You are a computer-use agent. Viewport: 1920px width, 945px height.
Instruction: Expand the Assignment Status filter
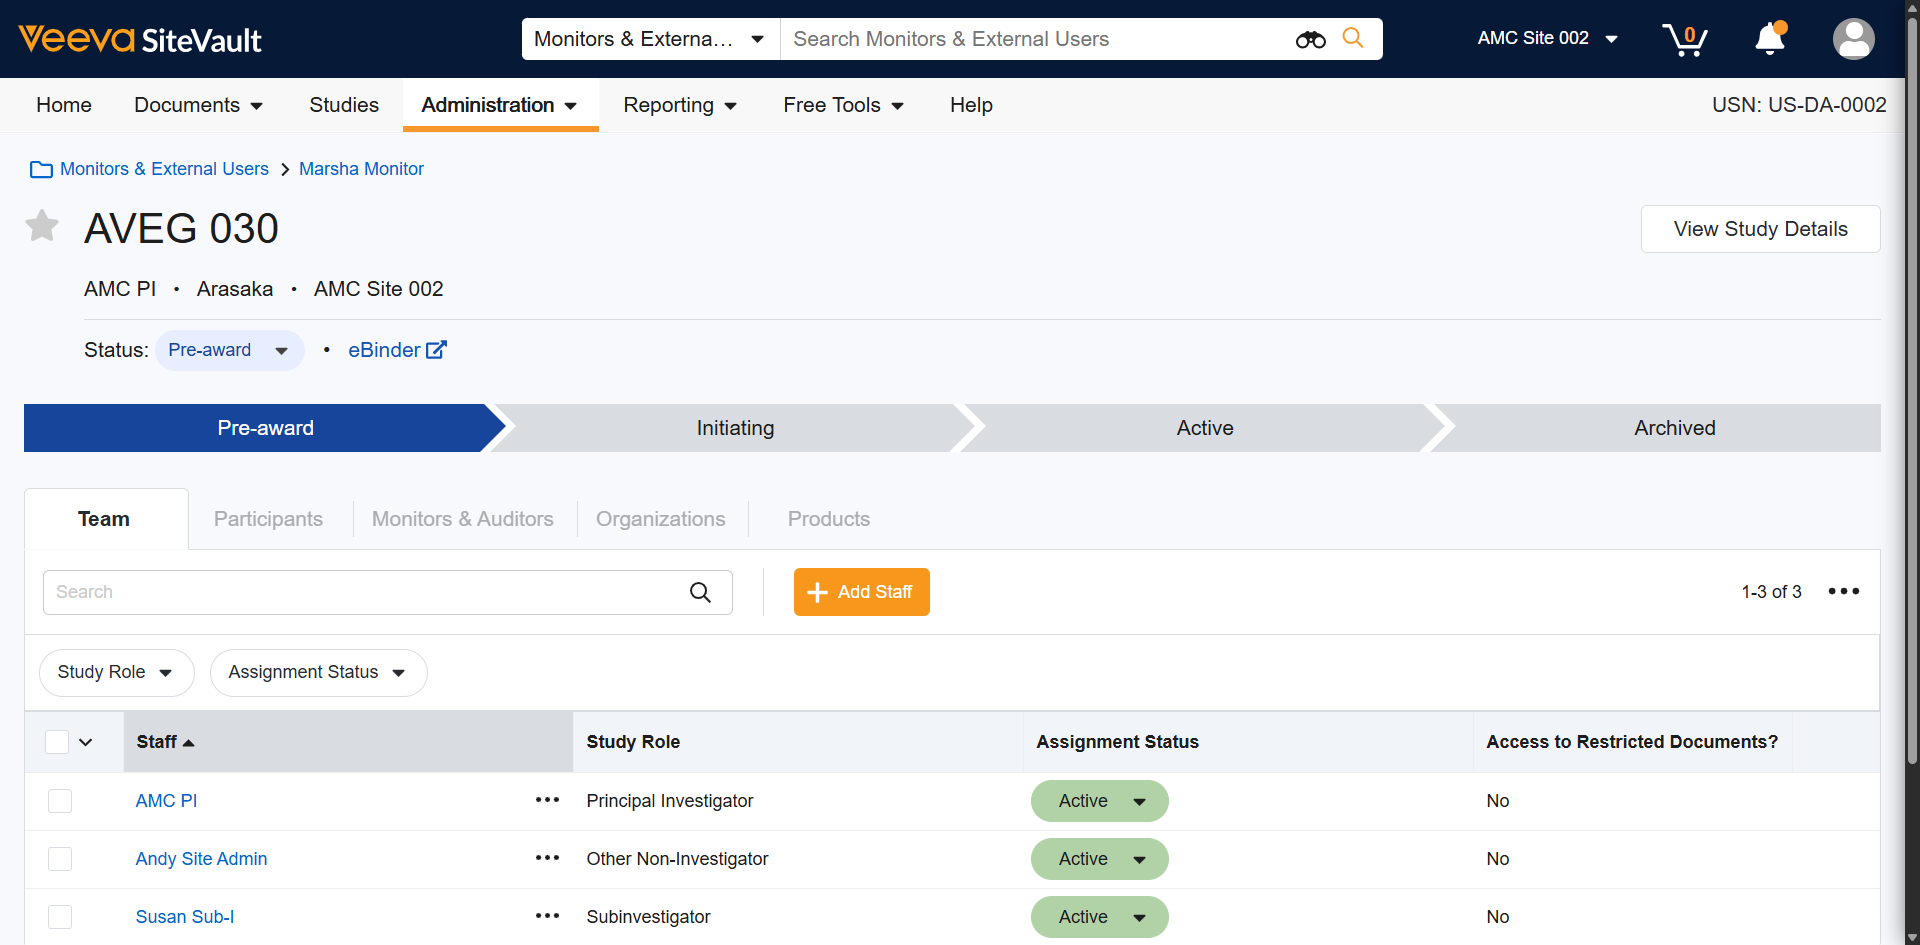[318, 672]
